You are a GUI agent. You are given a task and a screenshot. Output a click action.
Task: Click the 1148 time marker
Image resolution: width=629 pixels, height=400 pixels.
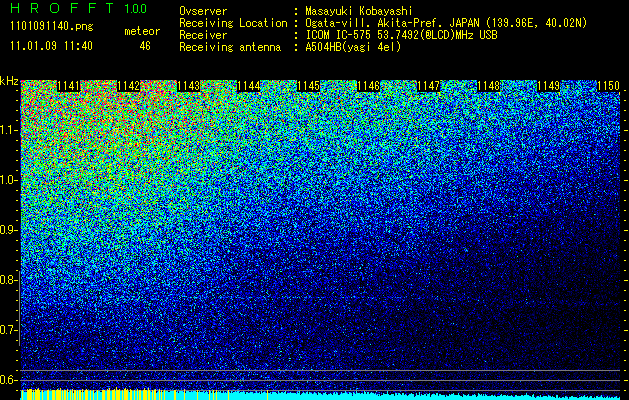(x=489, y=86)
